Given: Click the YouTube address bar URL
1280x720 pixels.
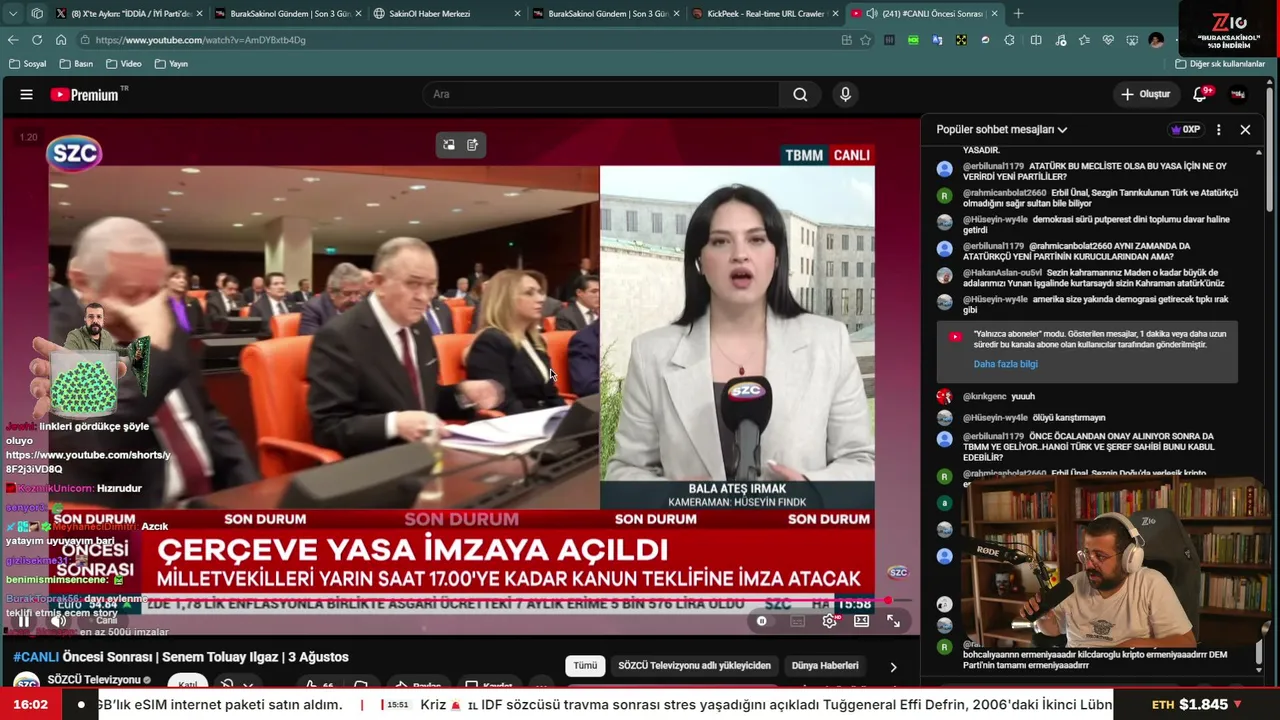Looking at the screenshot, I should click(200, 40).
